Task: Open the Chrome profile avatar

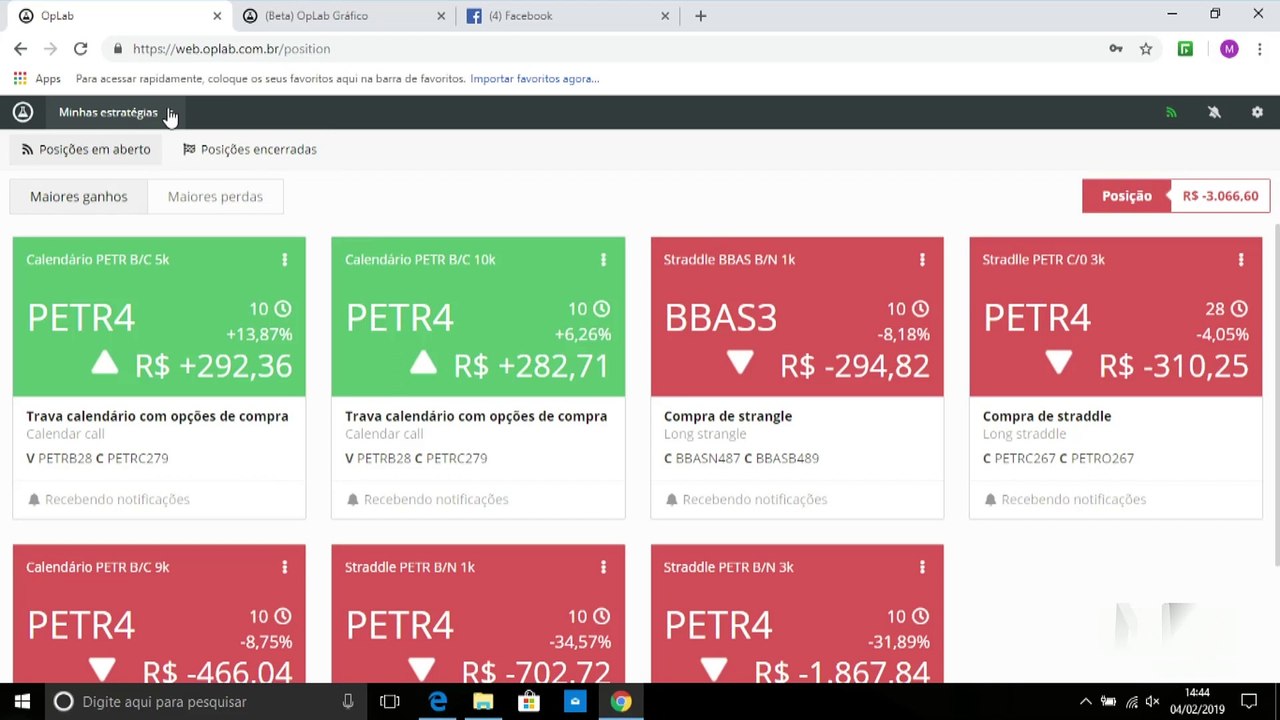Action: click(x=1229, y=48)
